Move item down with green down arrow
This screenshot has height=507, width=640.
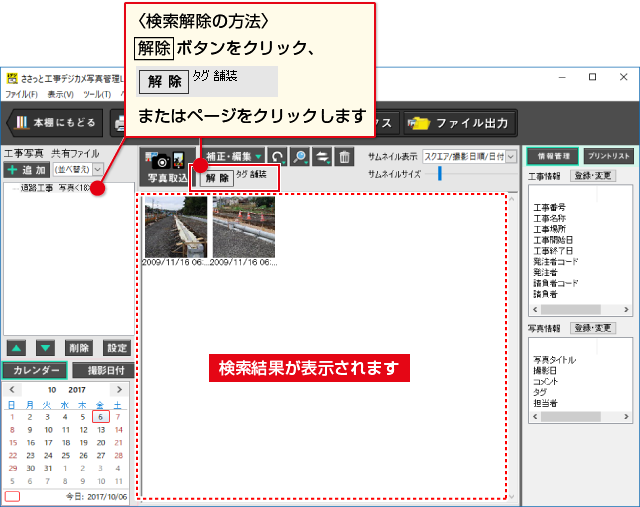pyautogui.click(x=45, y=348)
